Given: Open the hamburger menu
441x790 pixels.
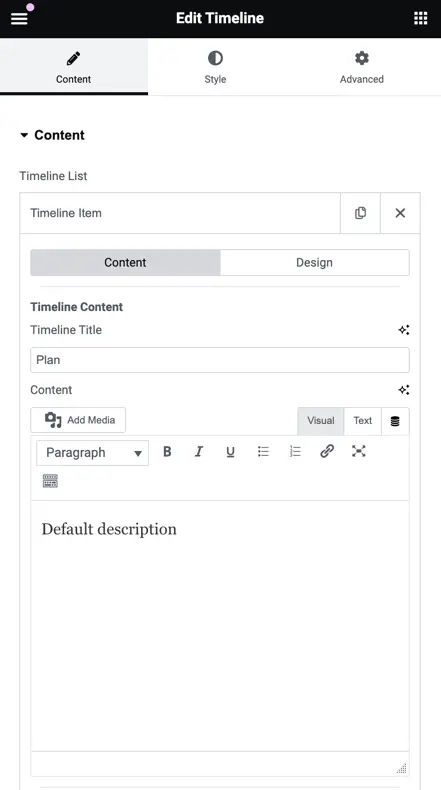Looking at the screenshot, I should pos(19,19).
